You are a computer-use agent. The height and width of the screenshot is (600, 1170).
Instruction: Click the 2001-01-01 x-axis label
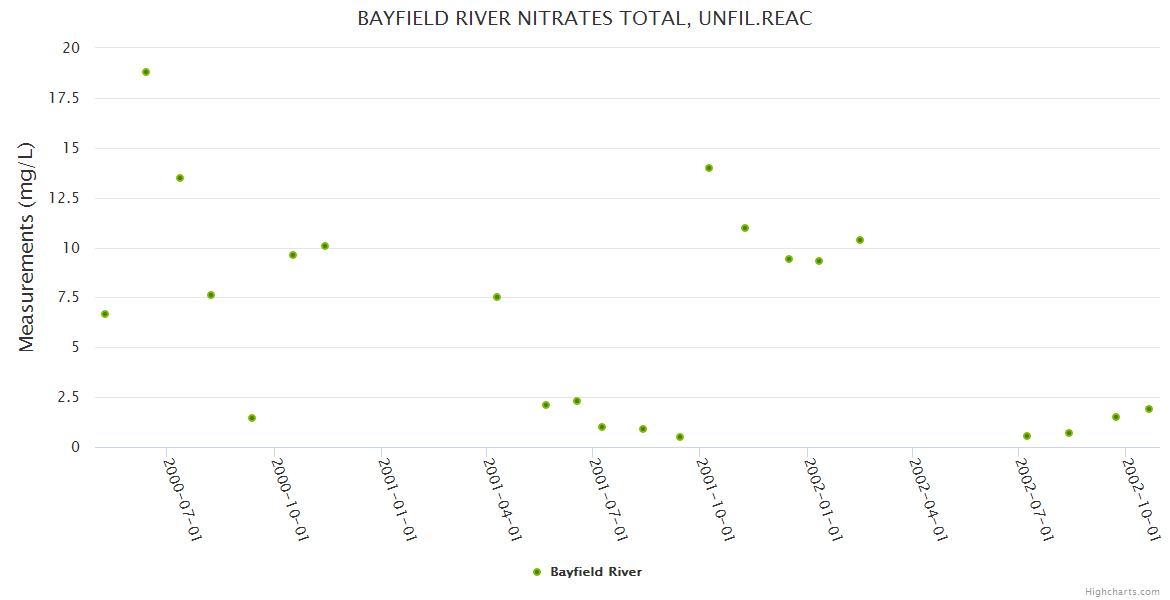(397, 498)
